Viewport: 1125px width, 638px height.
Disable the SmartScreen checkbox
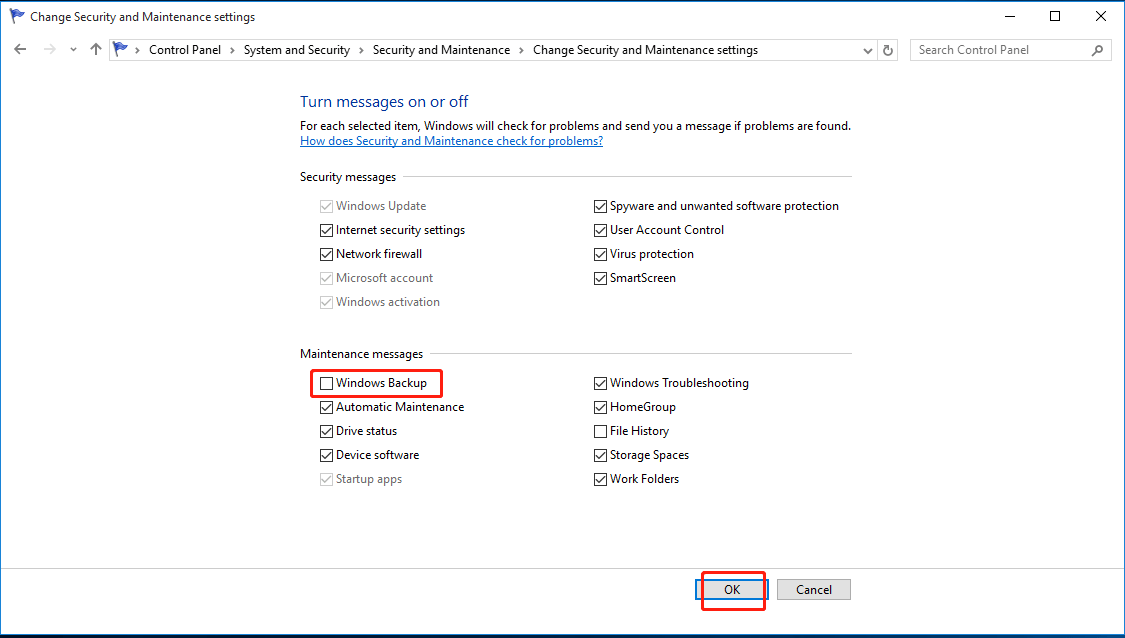600,278
